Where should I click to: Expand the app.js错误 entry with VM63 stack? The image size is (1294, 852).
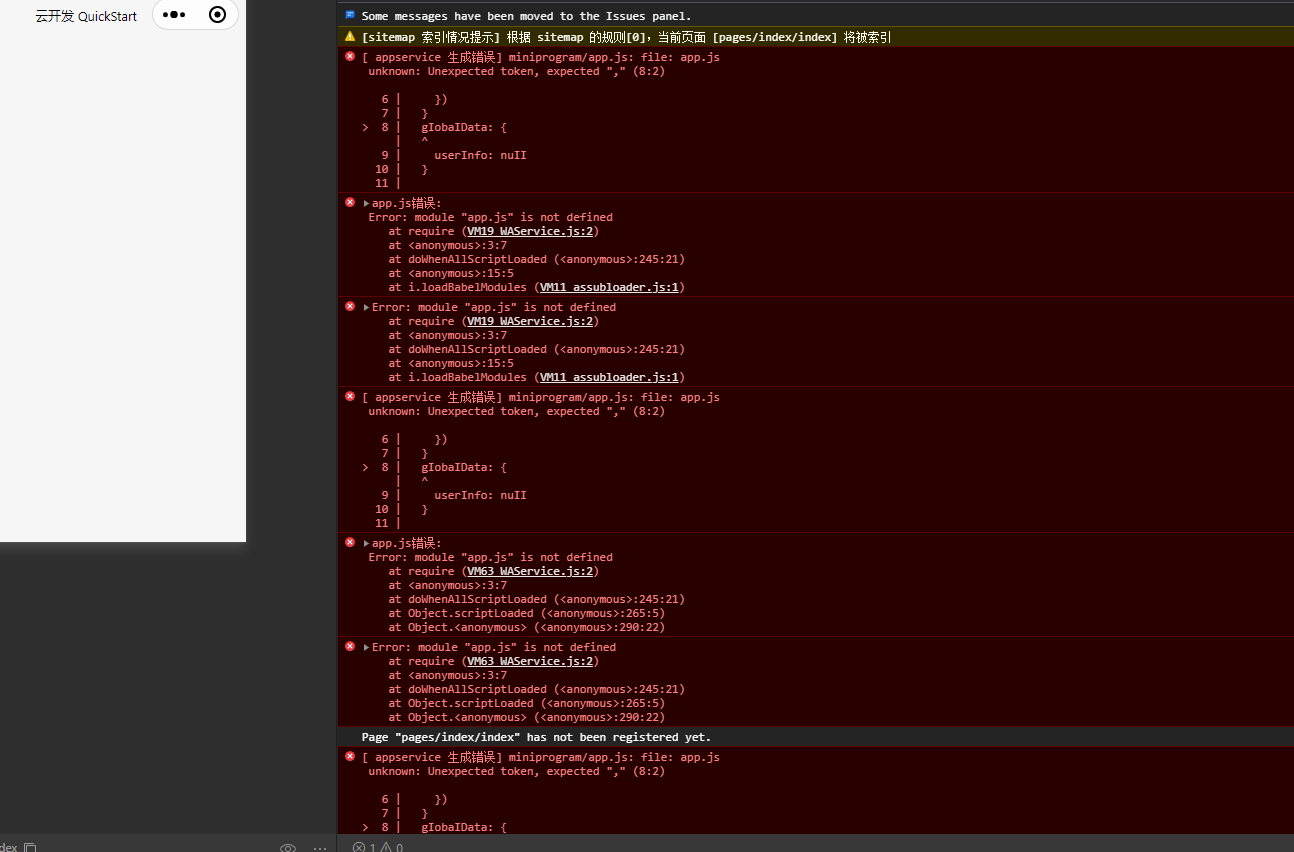pos(366,543)
